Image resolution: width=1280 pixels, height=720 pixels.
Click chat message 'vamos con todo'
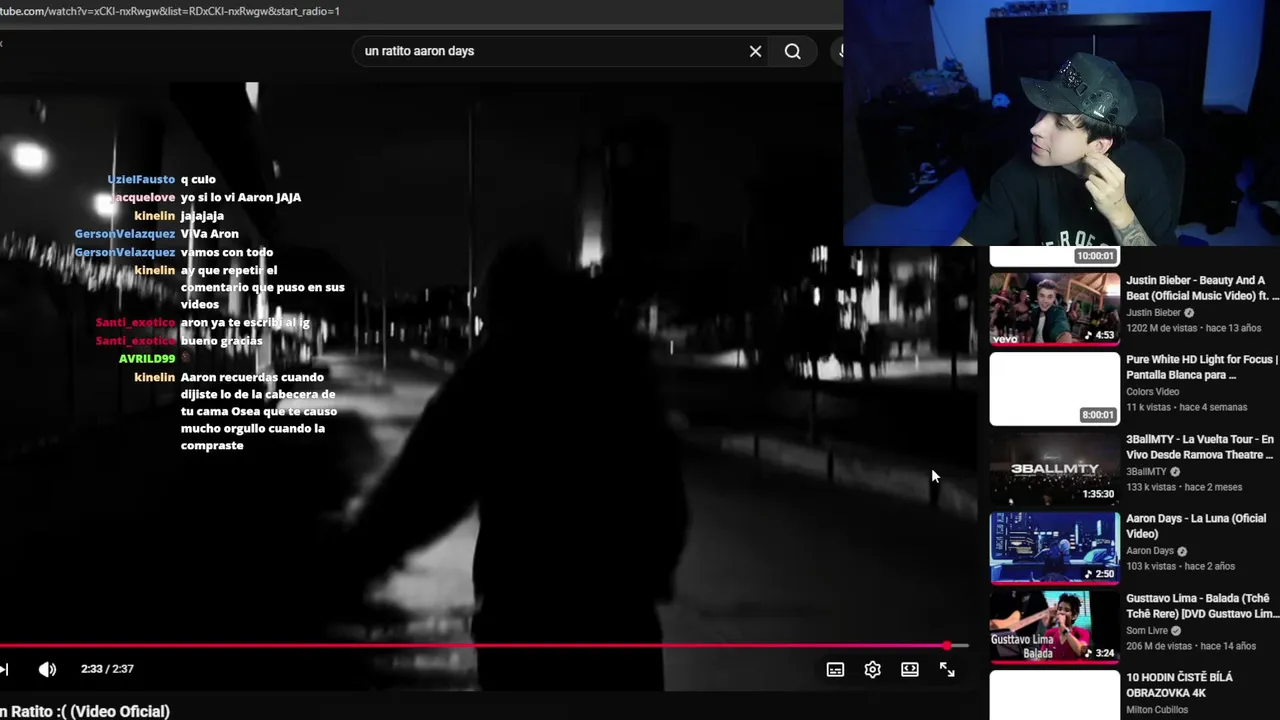pyautogui.click(x=227, y=252)
